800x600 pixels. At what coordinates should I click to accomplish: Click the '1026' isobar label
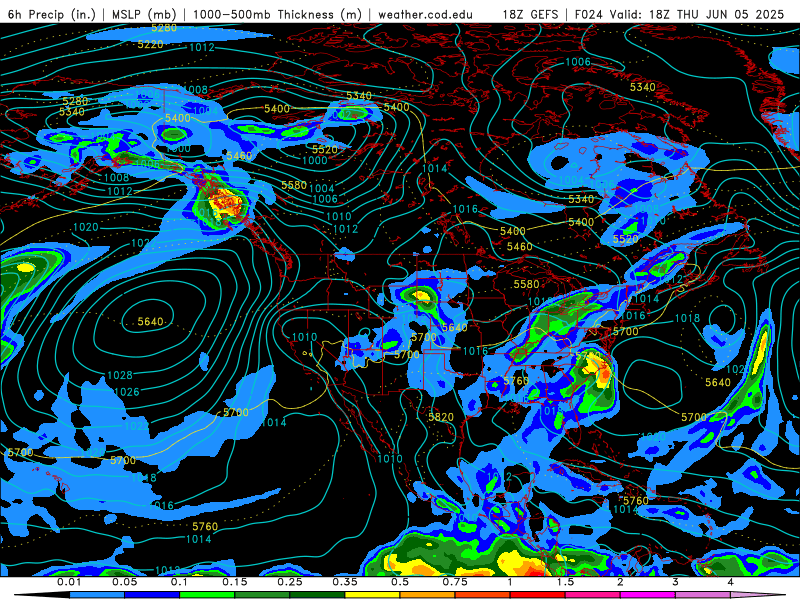point(127,392)
